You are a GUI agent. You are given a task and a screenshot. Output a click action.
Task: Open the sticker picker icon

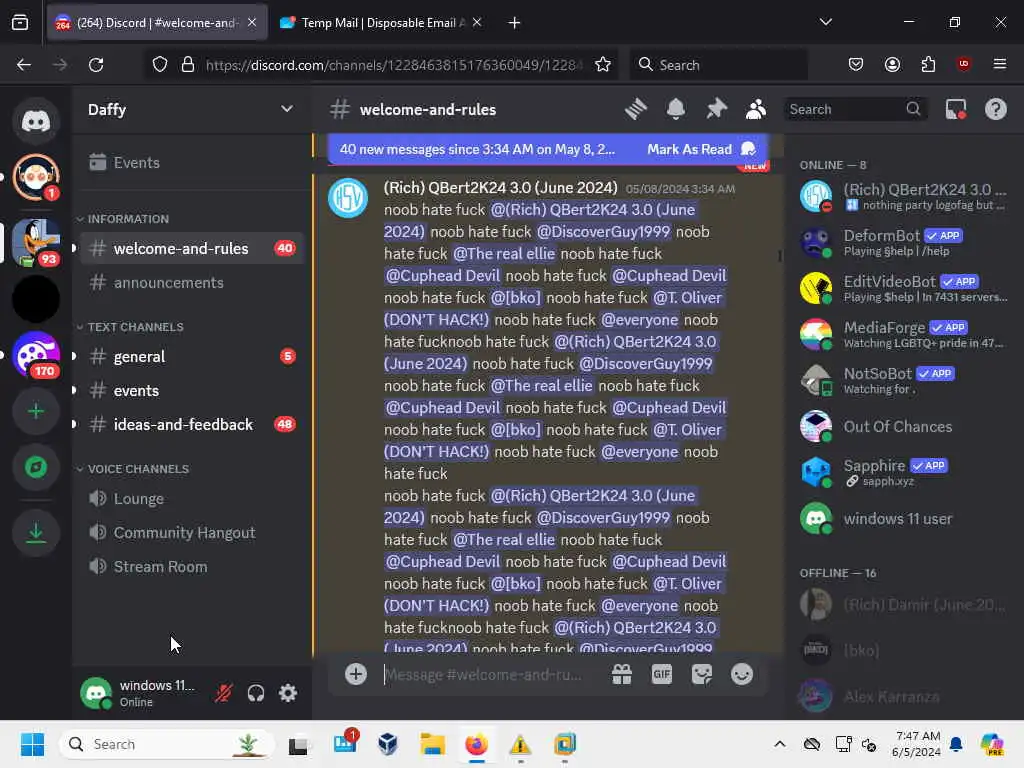pos(702,674)
